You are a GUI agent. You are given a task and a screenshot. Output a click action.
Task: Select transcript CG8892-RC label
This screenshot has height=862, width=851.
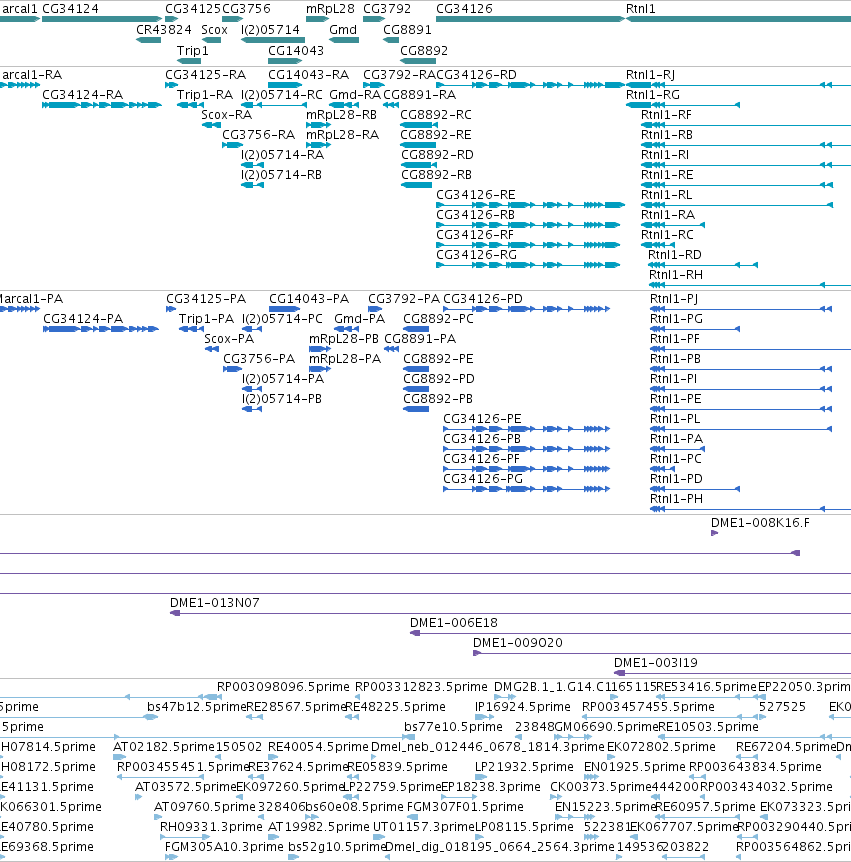436,114
